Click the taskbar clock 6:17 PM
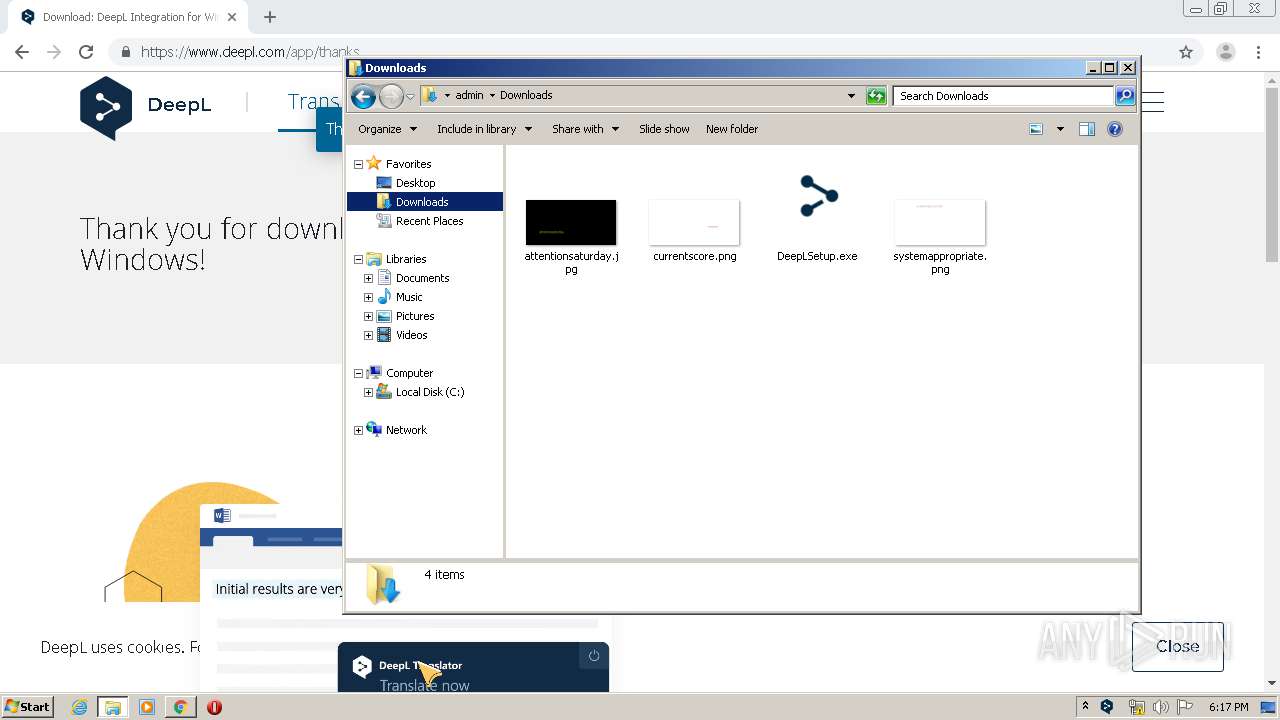1280x720 pixels. click(x=1228, y=707)
